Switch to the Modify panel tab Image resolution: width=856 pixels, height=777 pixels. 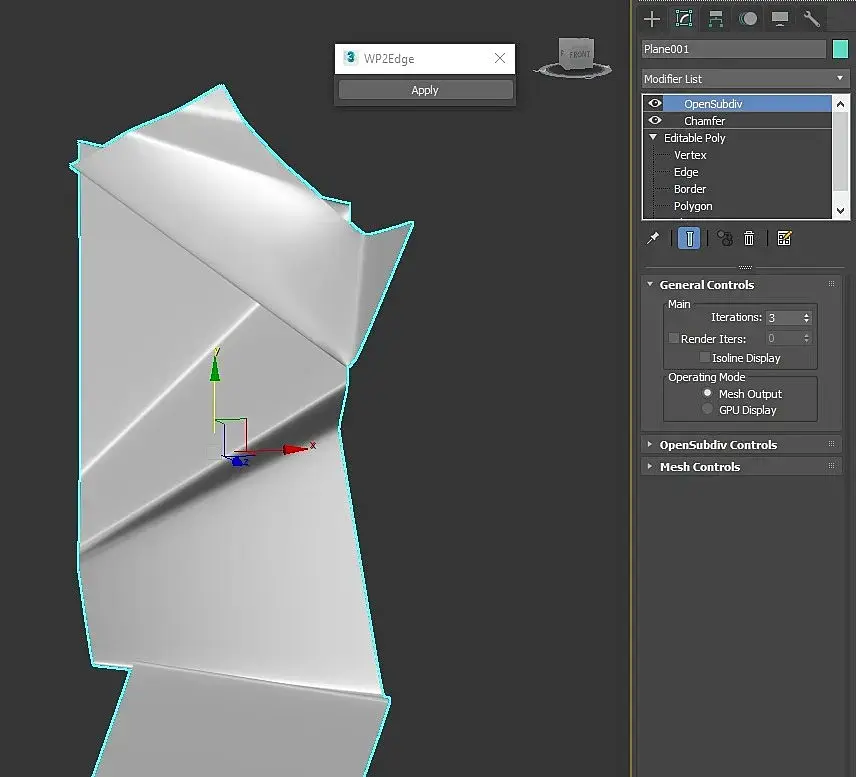(x=683, y=19)
